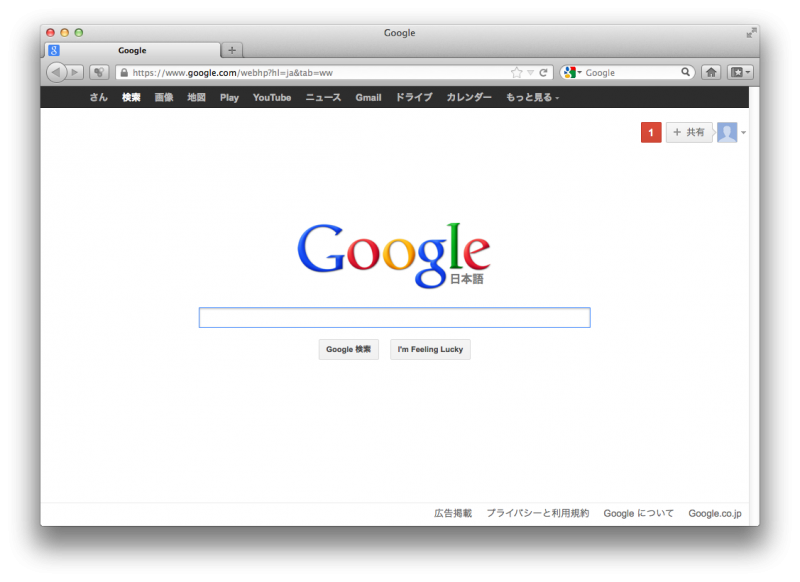Screen dimensions: 800x582
Task: Click the Google 検索 button
Action: click(x=348, y=349)
